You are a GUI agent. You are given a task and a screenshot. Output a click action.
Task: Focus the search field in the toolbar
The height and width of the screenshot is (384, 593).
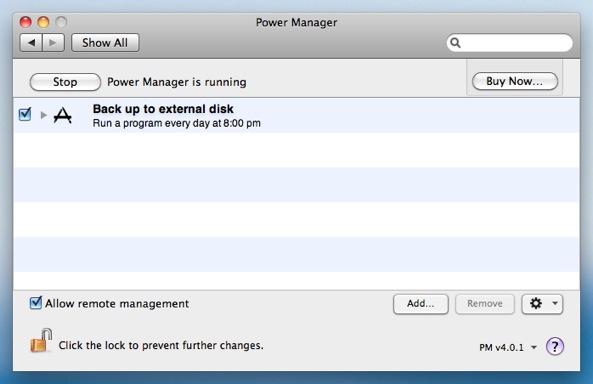tap(509, 43)
